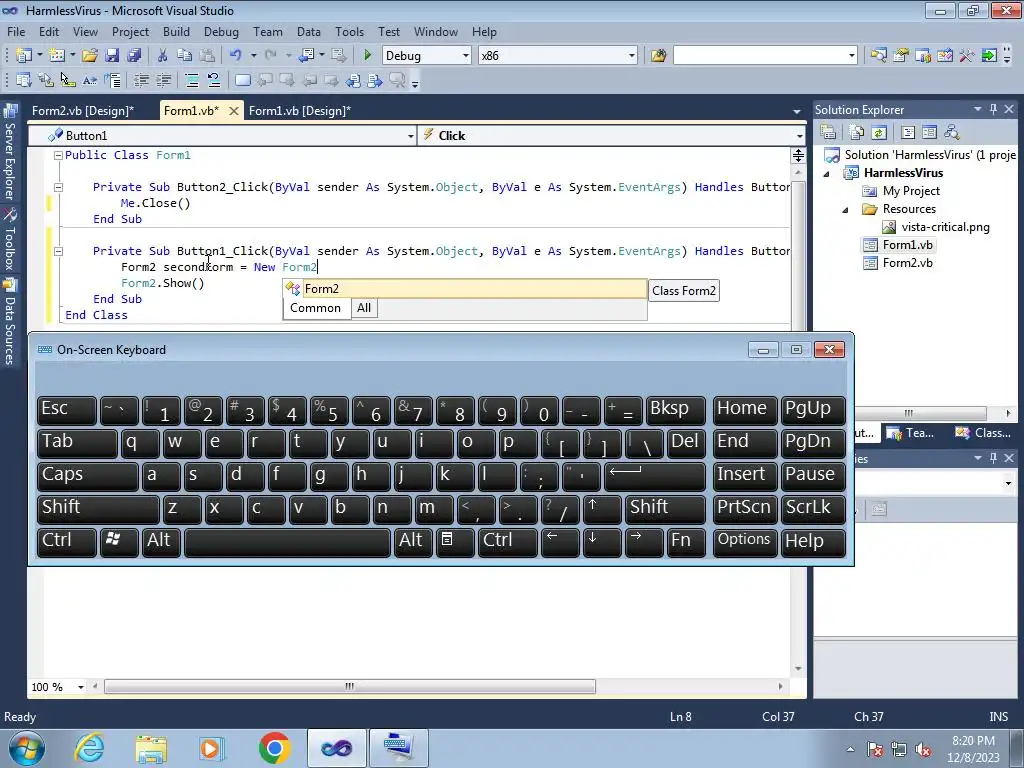The image size is (1024, 768).
Task: Click the code editor horizontal scrollbar
Action: click(x=350, y=687)
